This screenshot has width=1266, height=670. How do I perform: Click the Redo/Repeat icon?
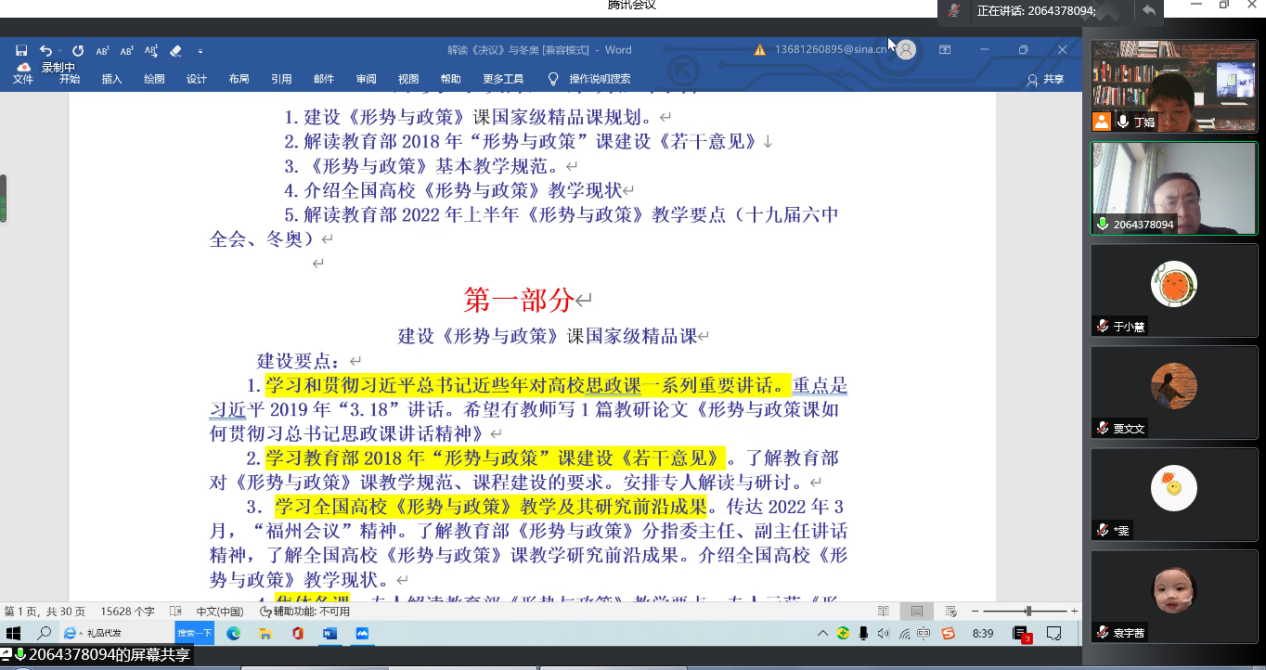78,50
